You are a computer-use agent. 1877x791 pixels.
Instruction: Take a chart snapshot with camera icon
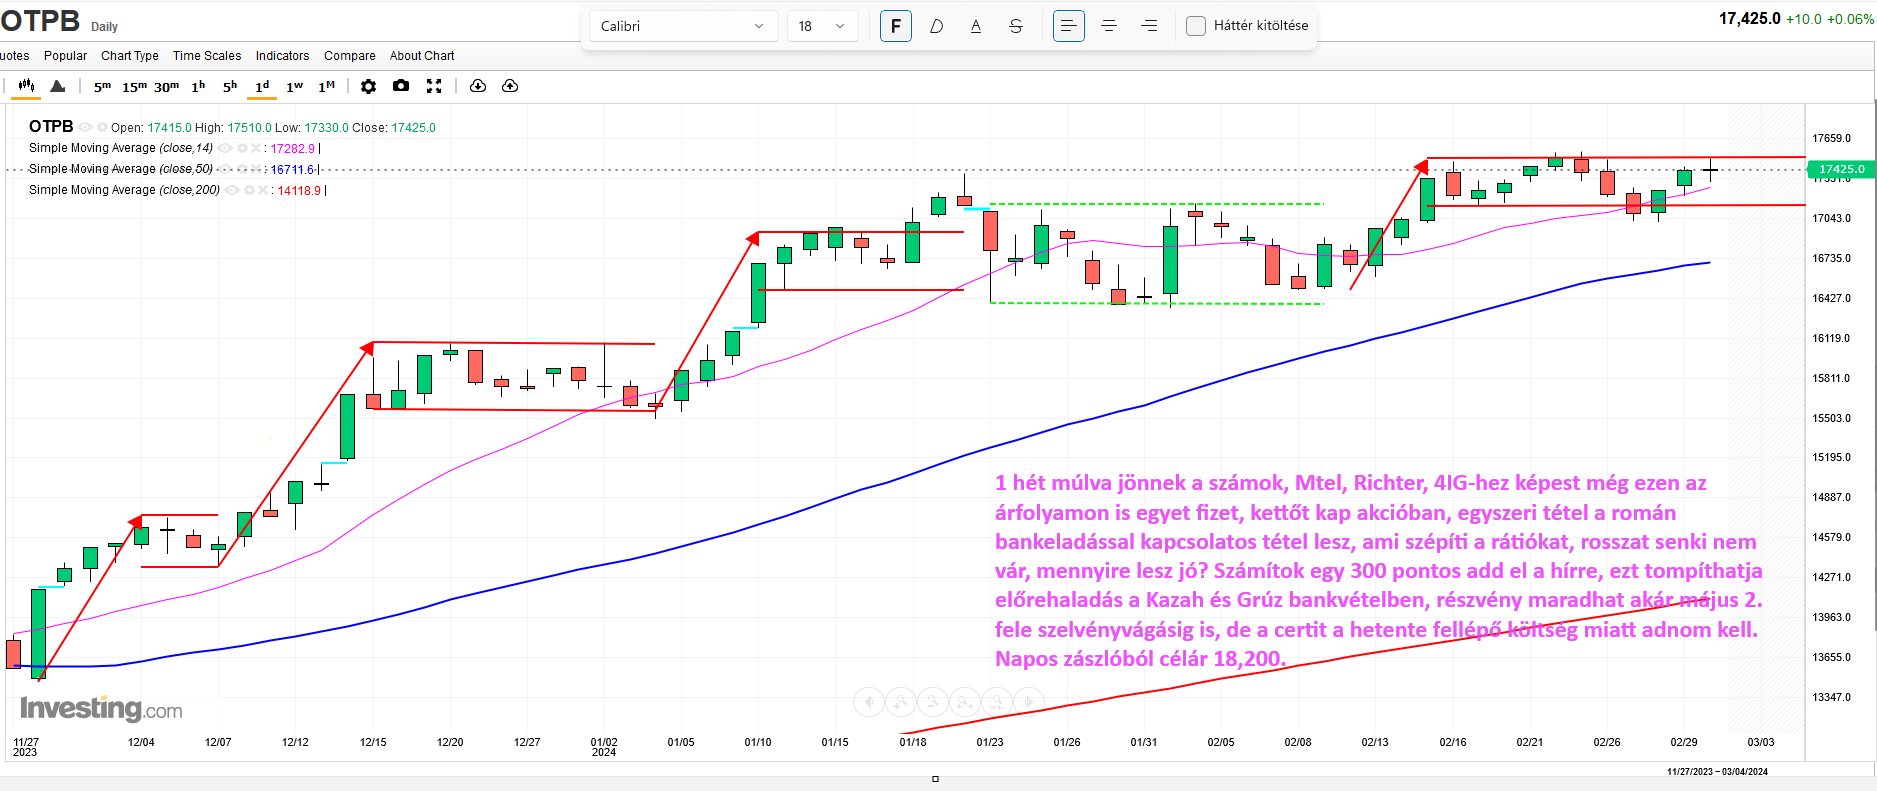[401, 86]
